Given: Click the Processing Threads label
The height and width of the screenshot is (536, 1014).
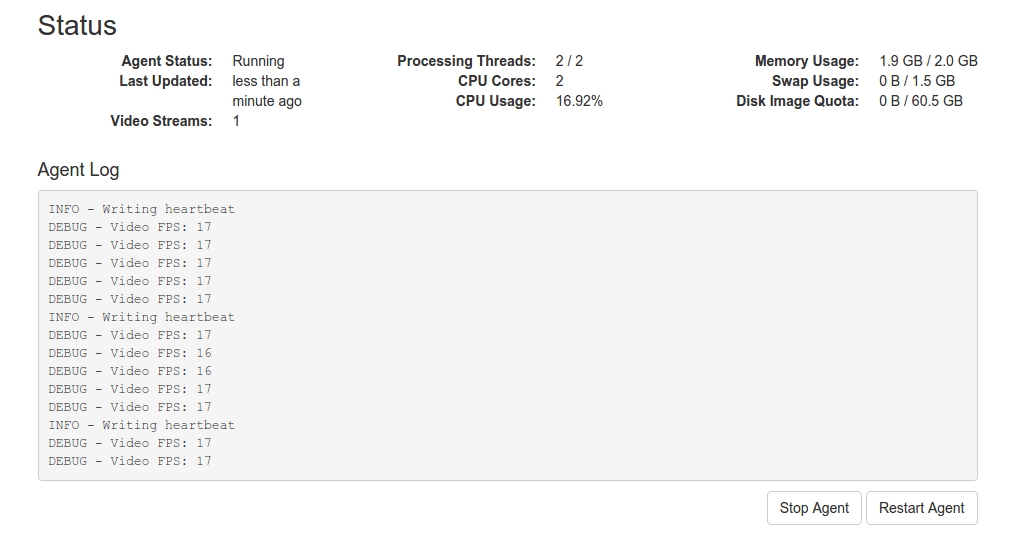Looking at the screenshot, I should pyautogui.click(x=466, y=61).
